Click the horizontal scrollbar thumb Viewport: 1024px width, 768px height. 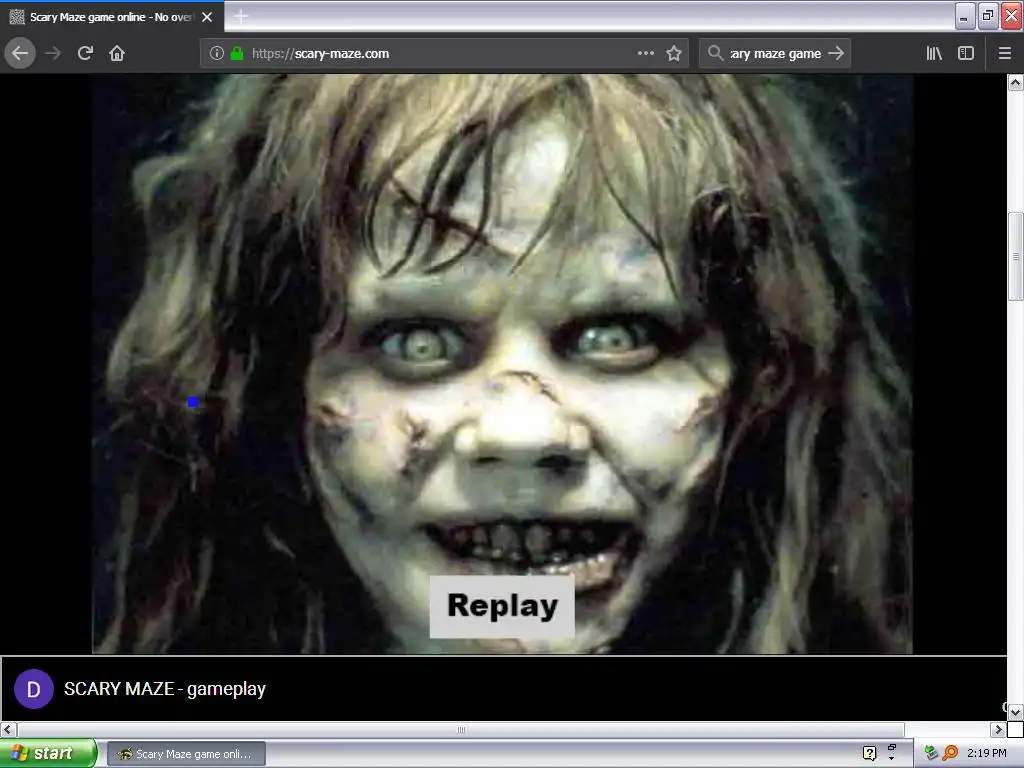(x=461, y=729)
